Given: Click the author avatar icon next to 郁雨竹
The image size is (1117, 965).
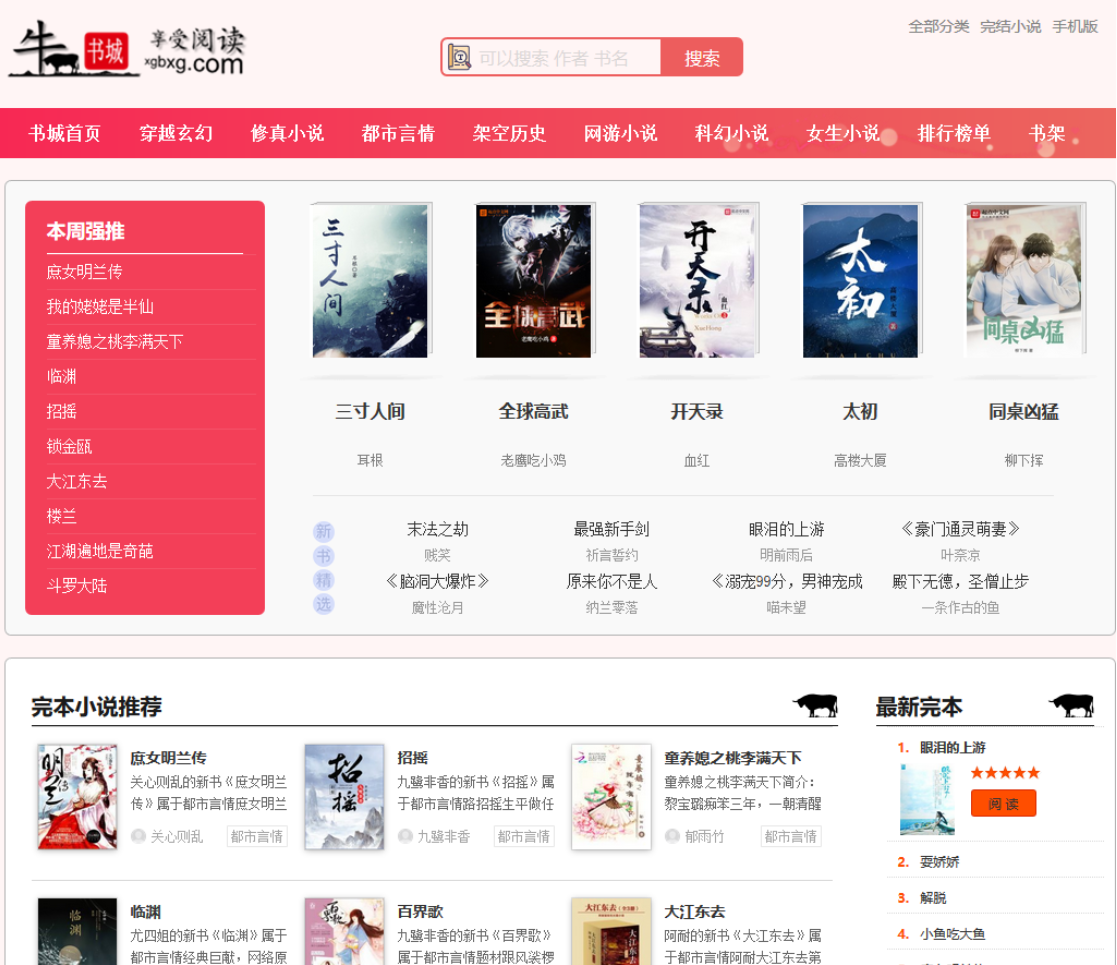Looking at the screenshot, I should pos(672,836).
